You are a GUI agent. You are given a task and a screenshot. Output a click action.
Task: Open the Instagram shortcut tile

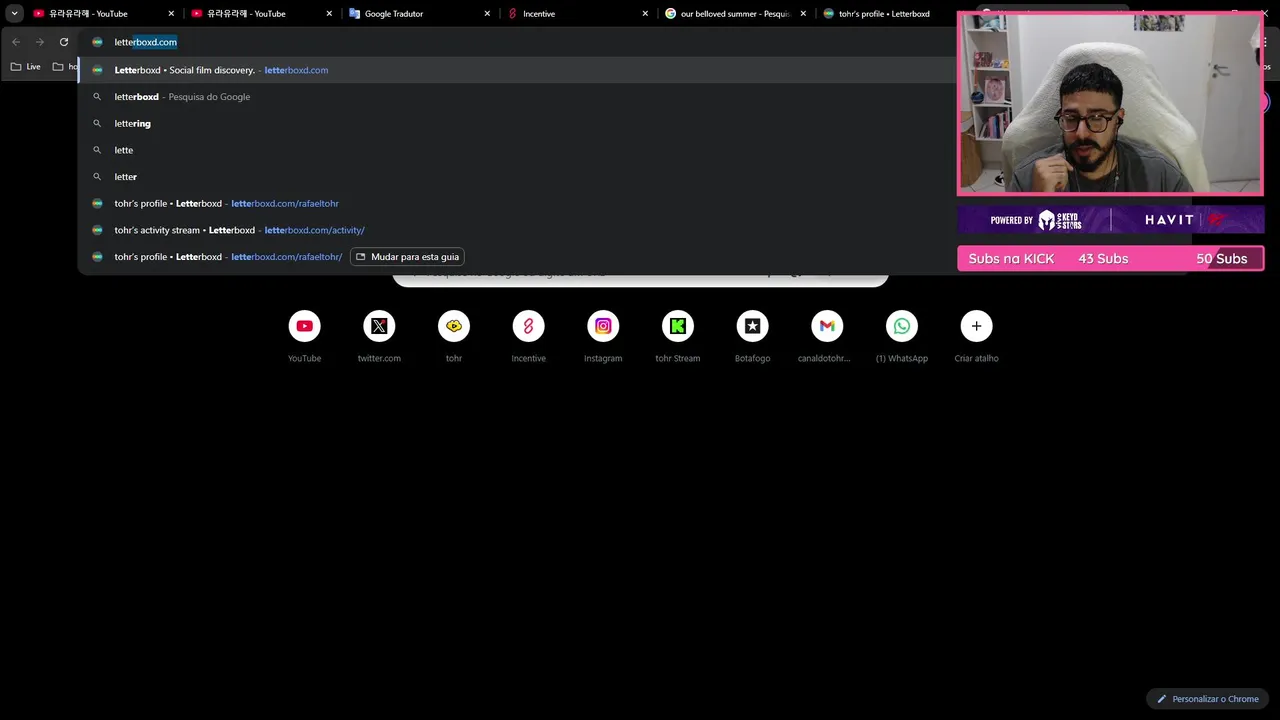pos(603,336)
